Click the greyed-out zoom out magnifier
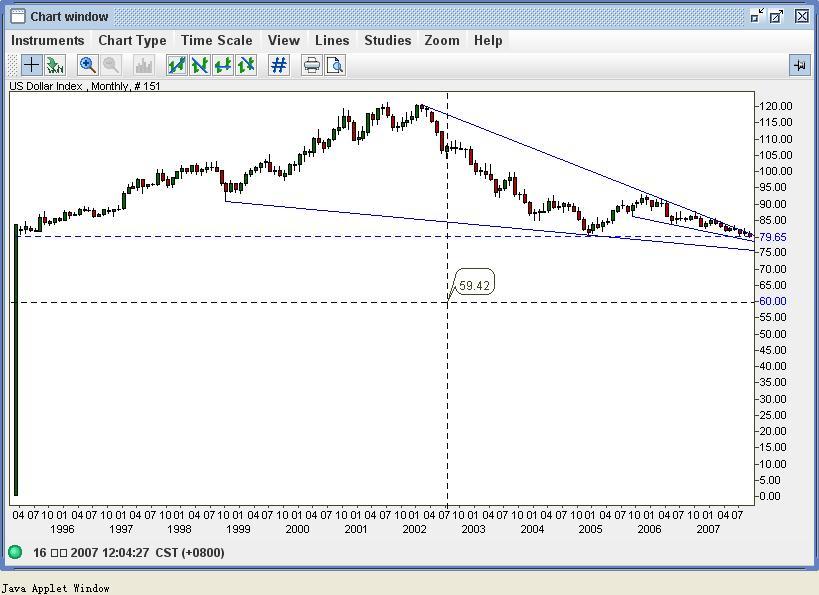This screenshot has height=595, width=819. point(110,65)
